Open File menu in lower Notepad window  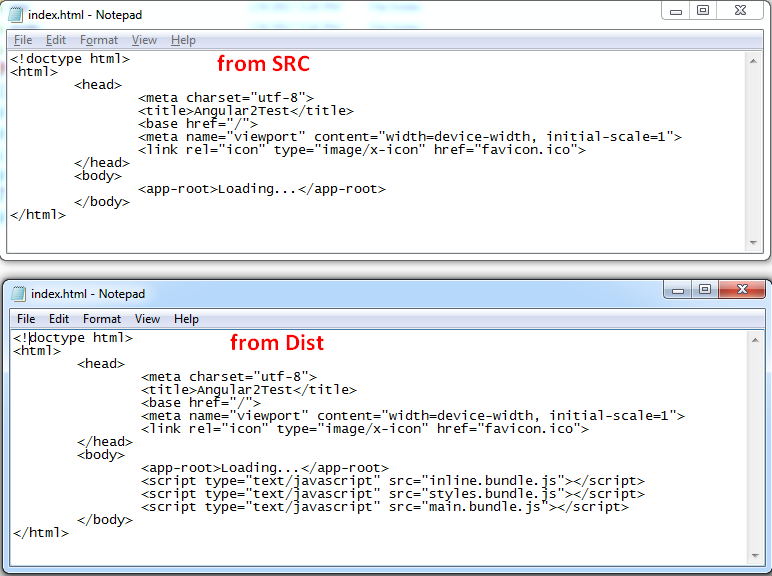(x=26, y=319)
